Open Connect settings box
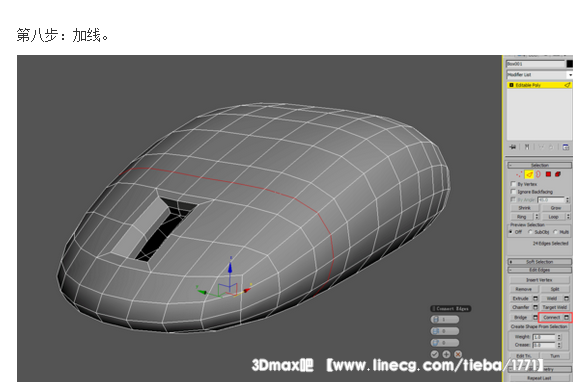The height and width of the screenshot is (382, 573). pos(566,317)
